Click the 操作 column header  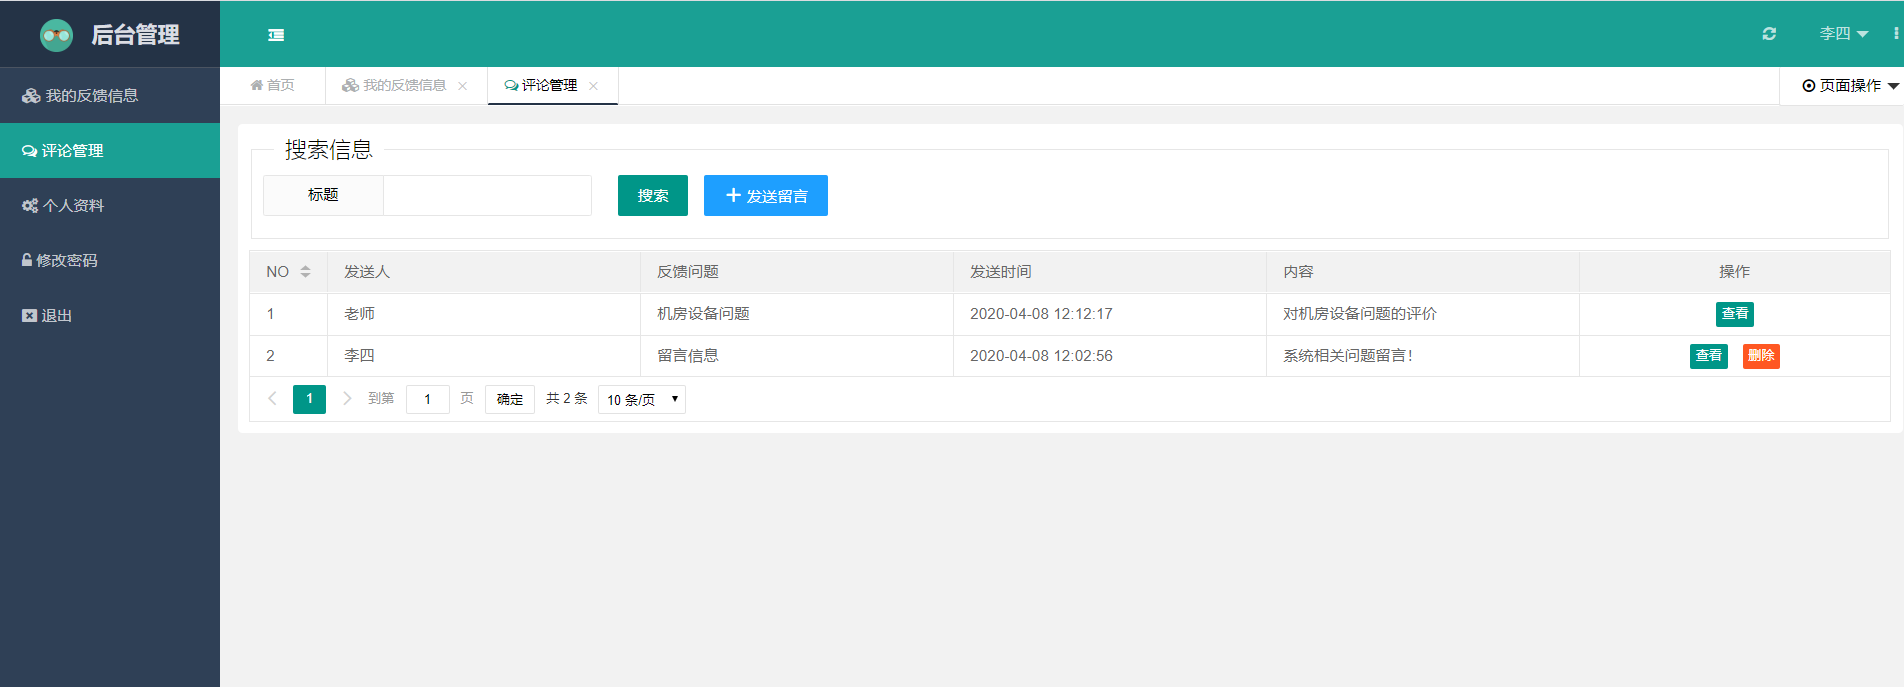pos(1735,272)
